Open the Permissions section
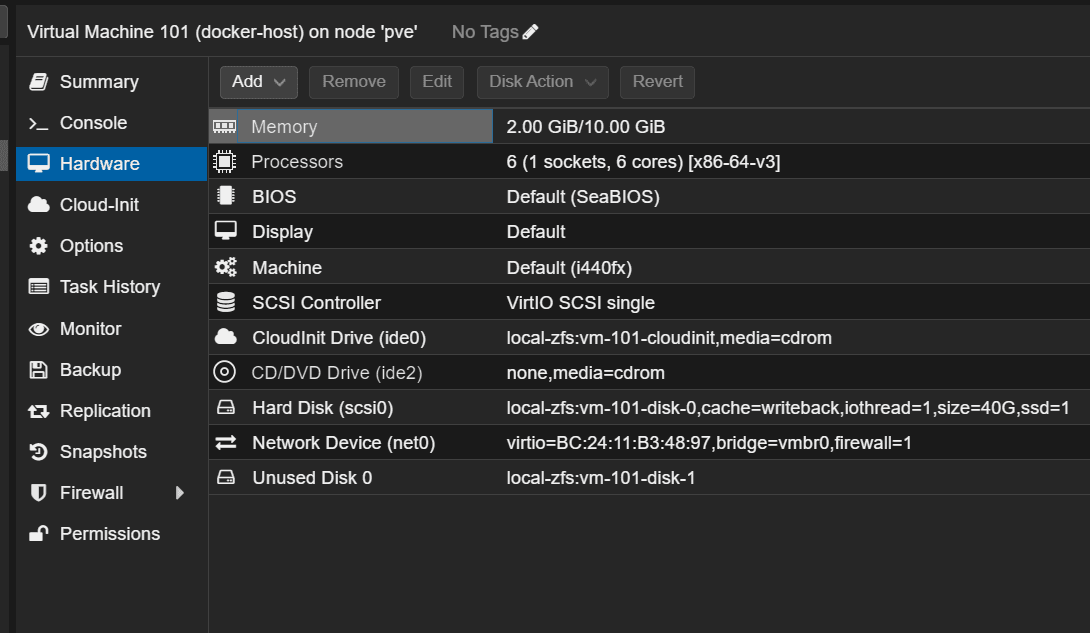 click(x=110, y=534)
